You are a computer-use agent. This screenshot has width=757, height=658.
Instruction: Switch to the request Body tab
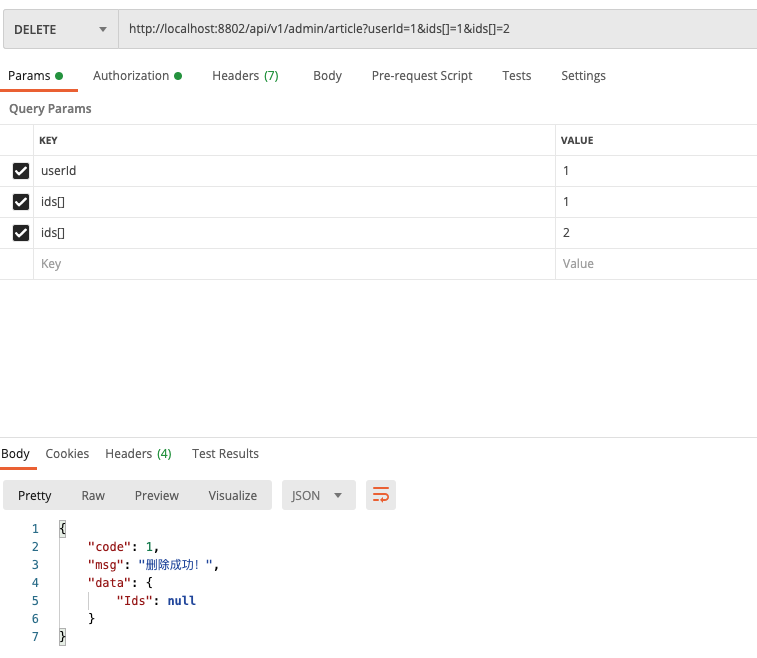pos(327,76)
